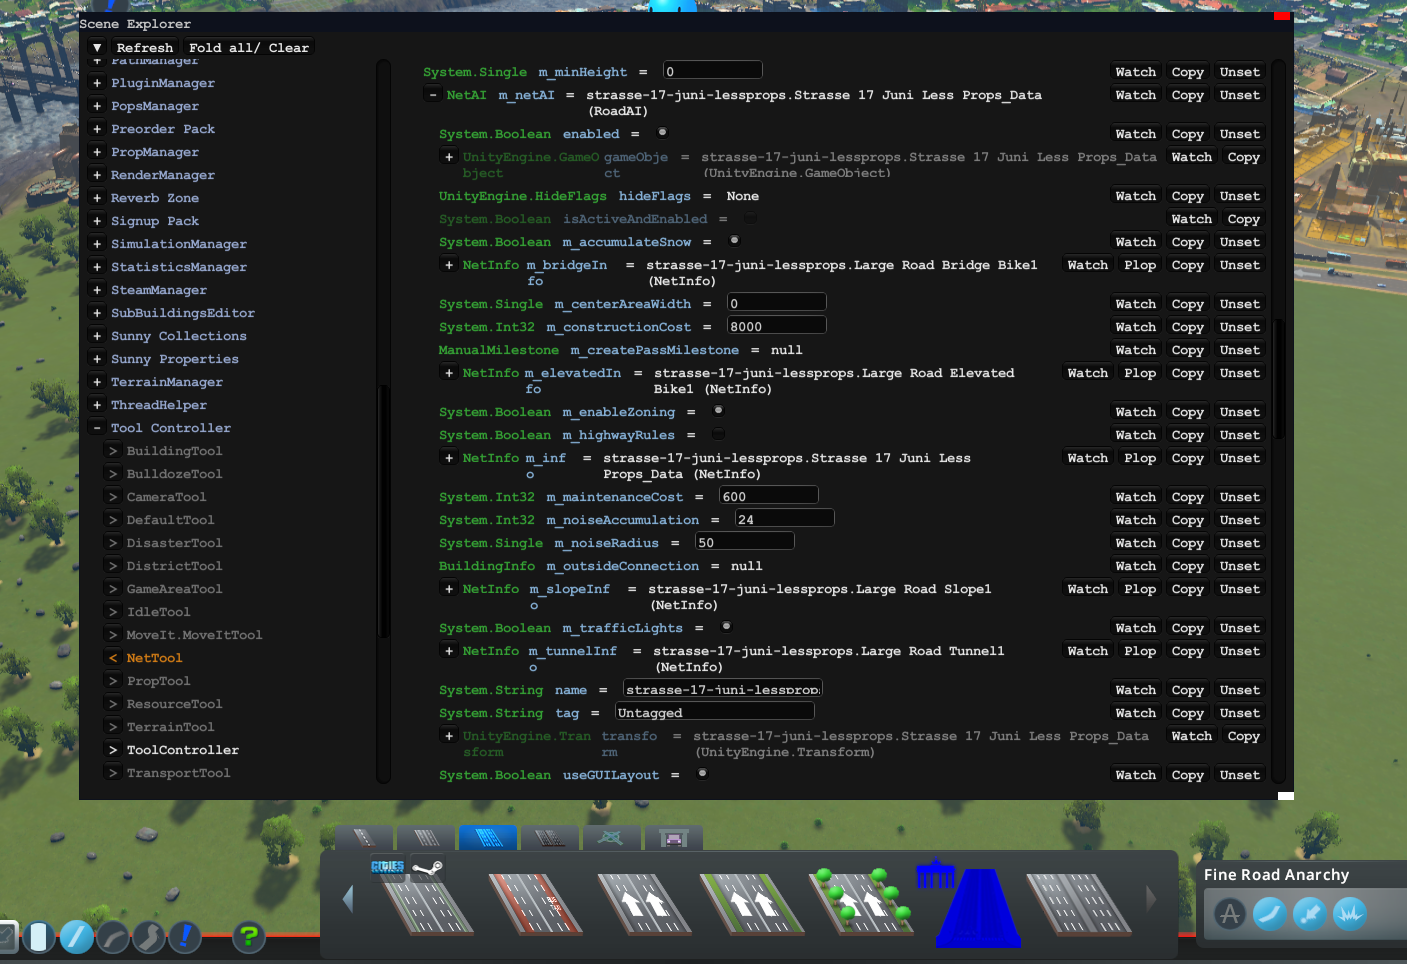
Task: Click the Refresh button in Scene Explorer
Action: coord(144,47)
